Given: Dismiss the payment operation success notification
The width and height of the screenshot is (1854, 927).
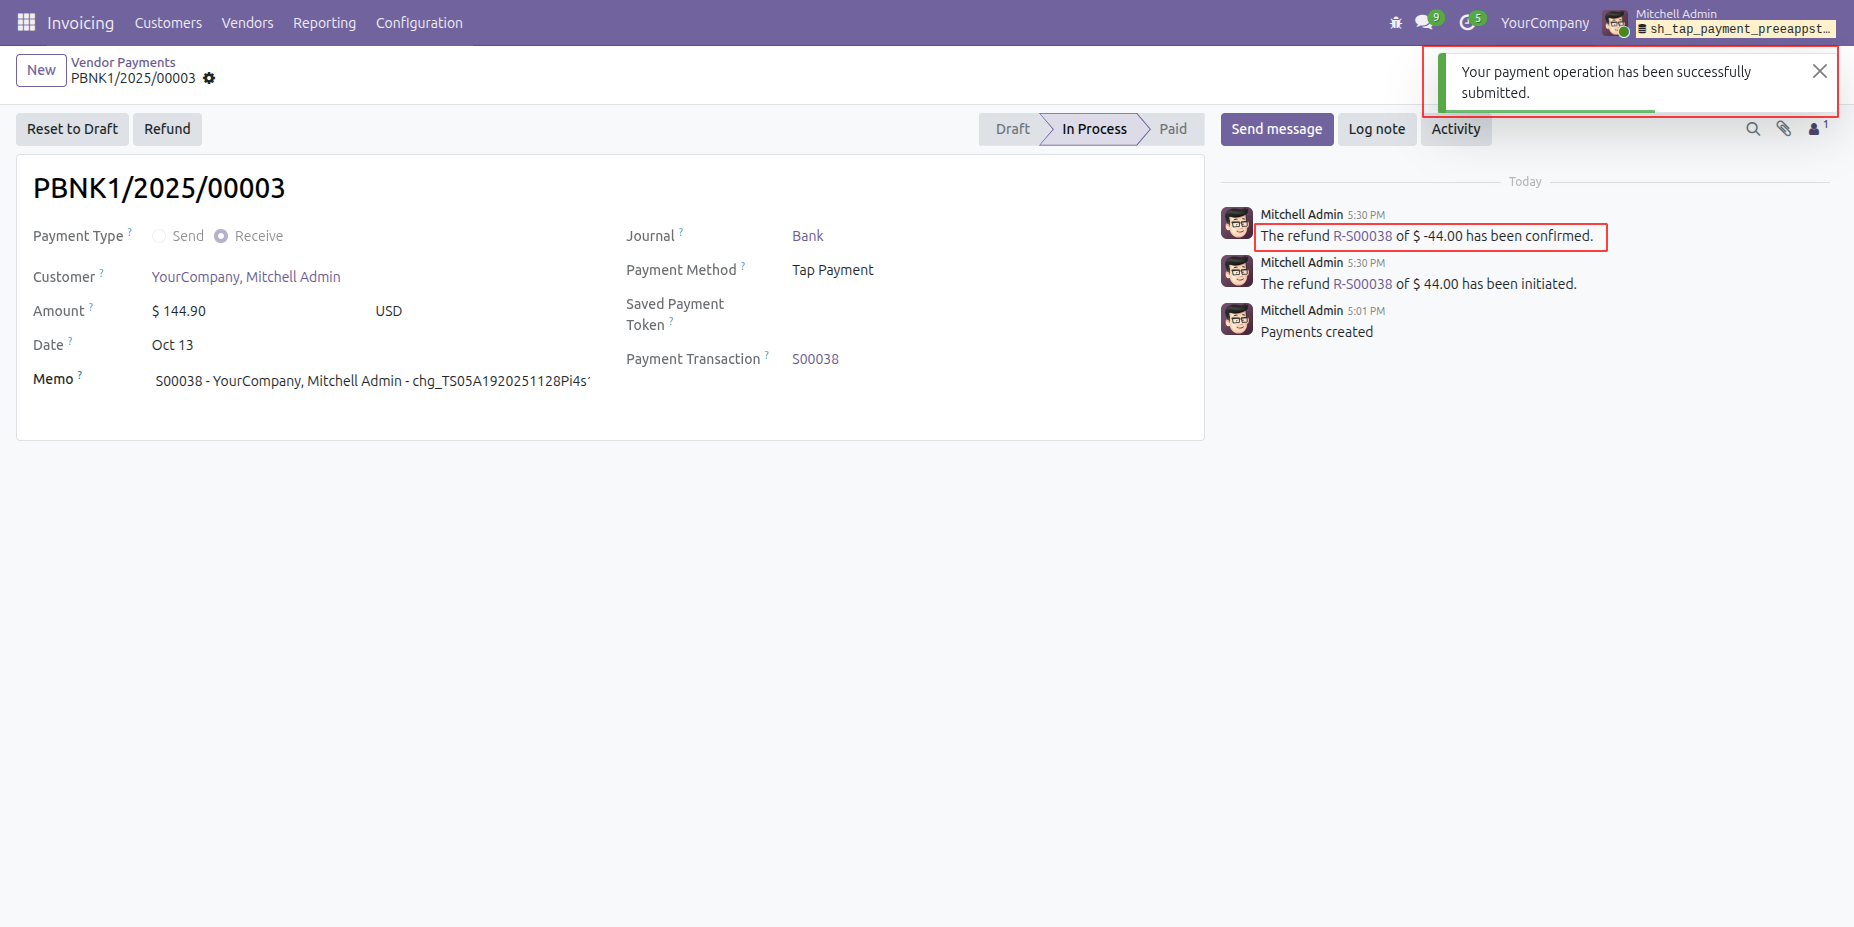Looking at the screenshot, I should [x=1820, y=71].
